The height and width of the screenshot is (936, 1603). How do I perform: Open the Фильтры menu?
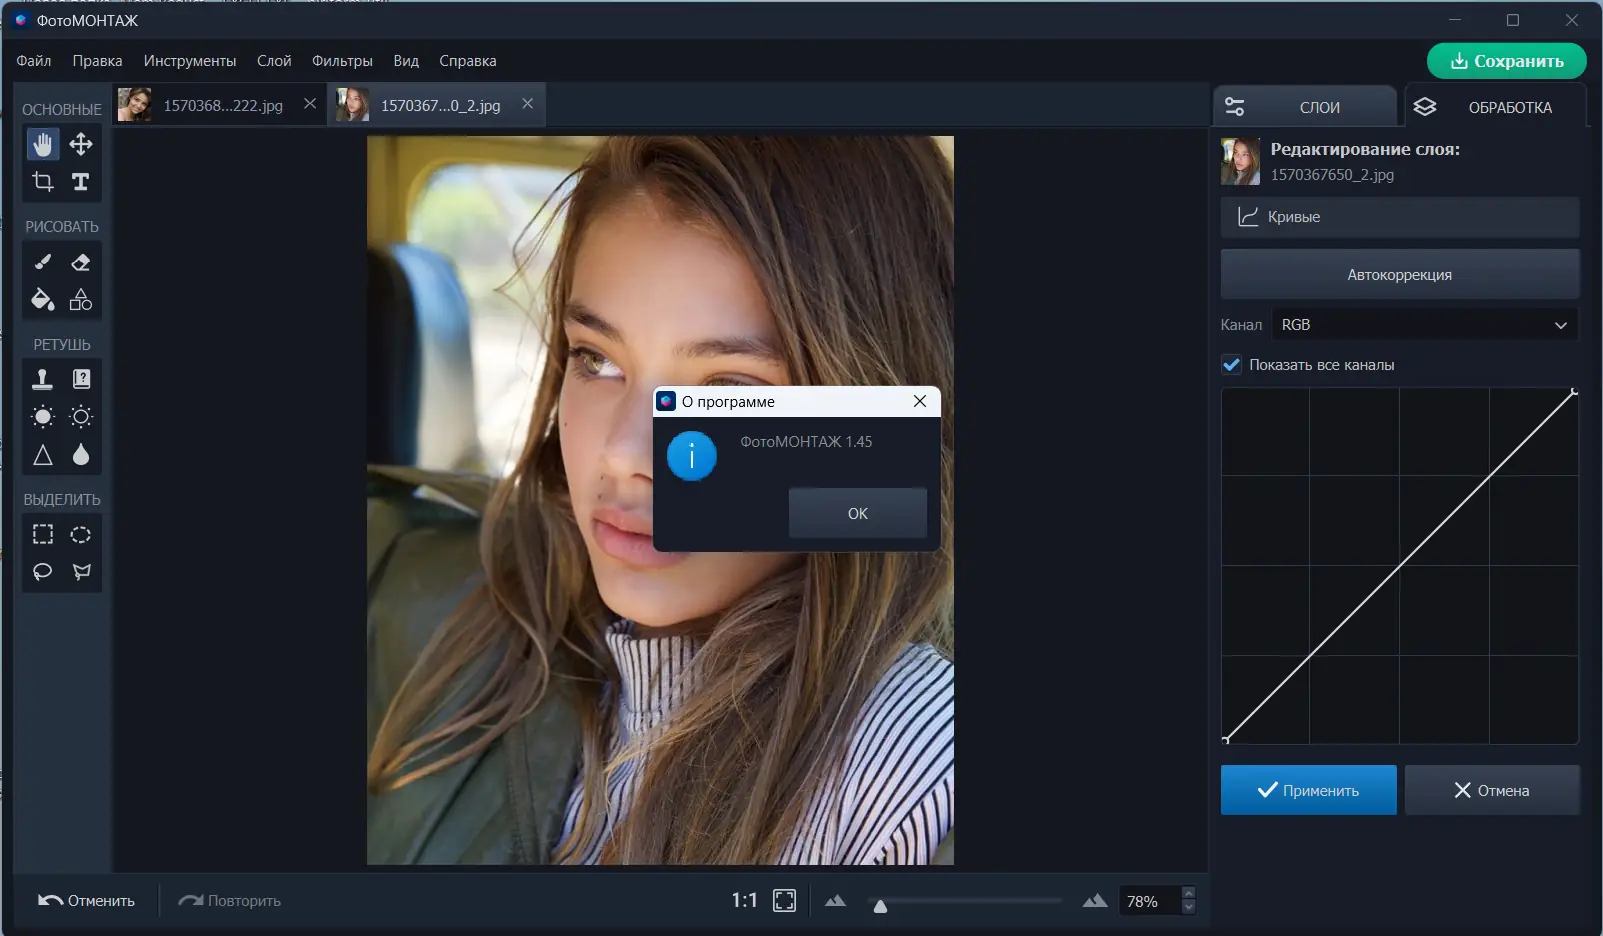(x=342, y=61)
